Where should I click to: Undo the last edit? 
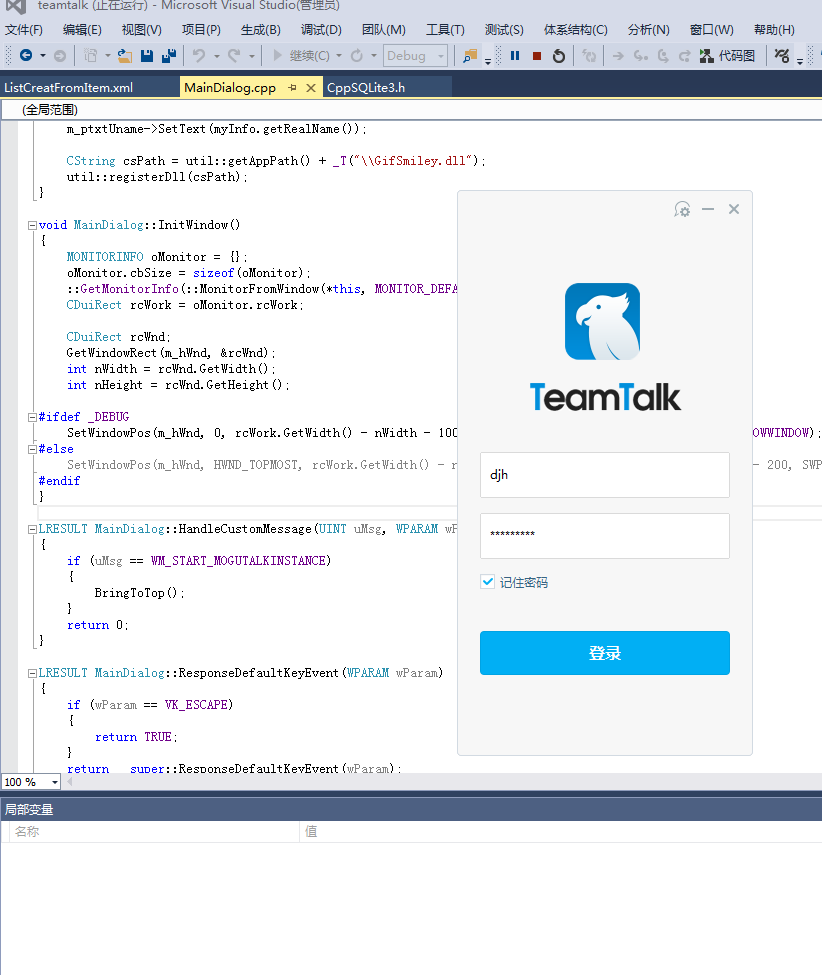[199, 56]
